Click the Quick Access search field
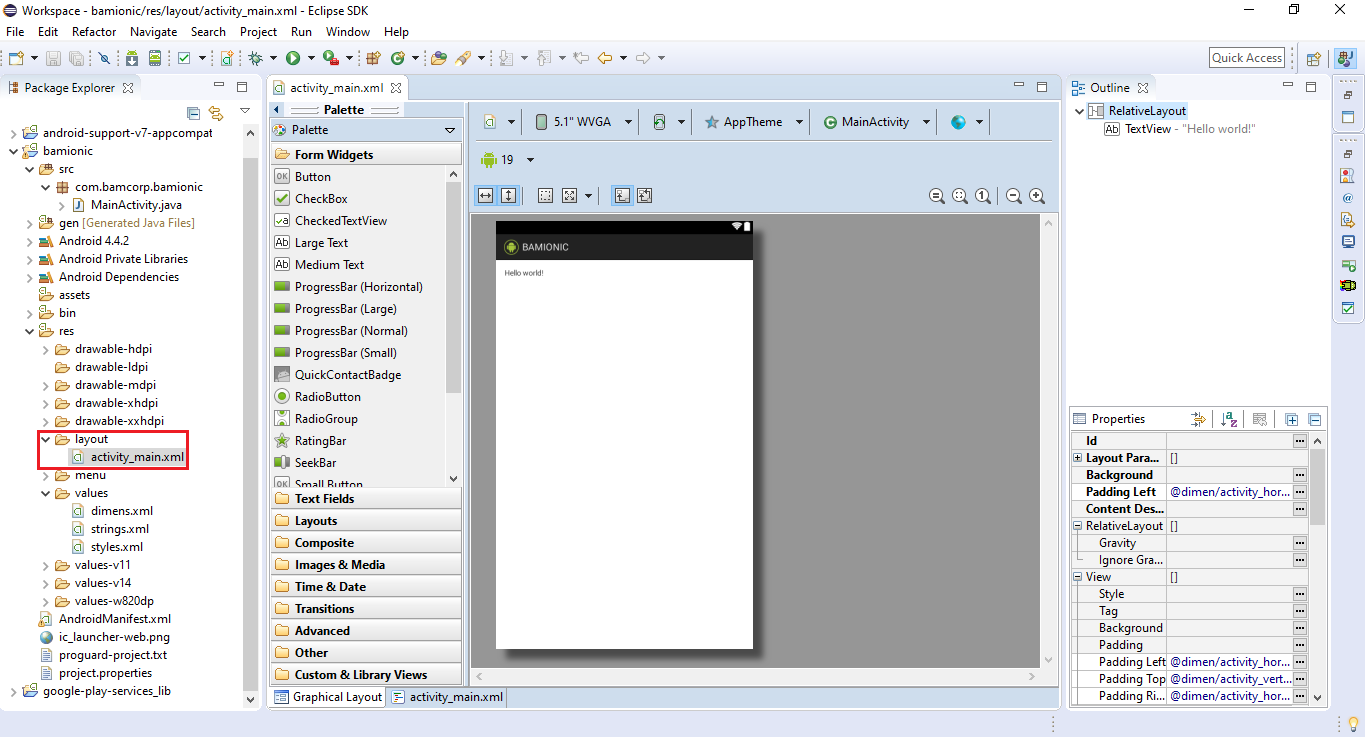The height and width of the screenshot is (737, 1365). point(1246,58)
